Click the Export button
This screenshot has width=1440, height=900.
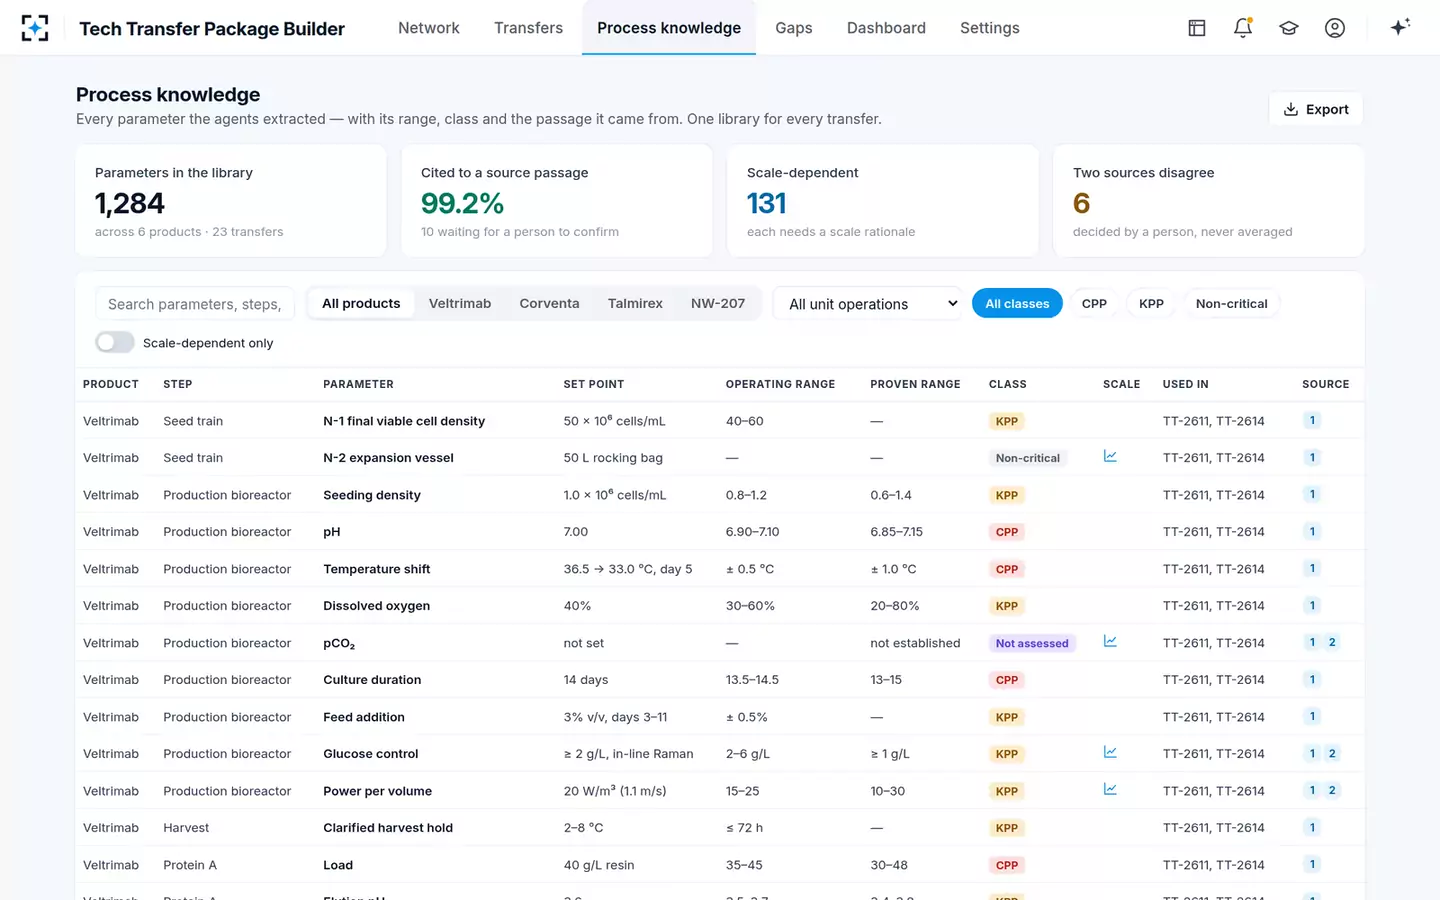(x=1316, y=109)
